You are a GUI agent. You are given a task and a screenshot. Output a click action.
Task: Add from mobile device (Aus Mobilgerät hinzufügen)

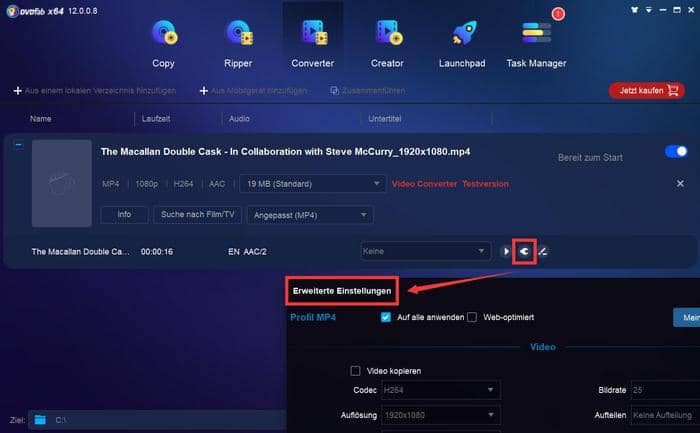(x=253, y=91)
